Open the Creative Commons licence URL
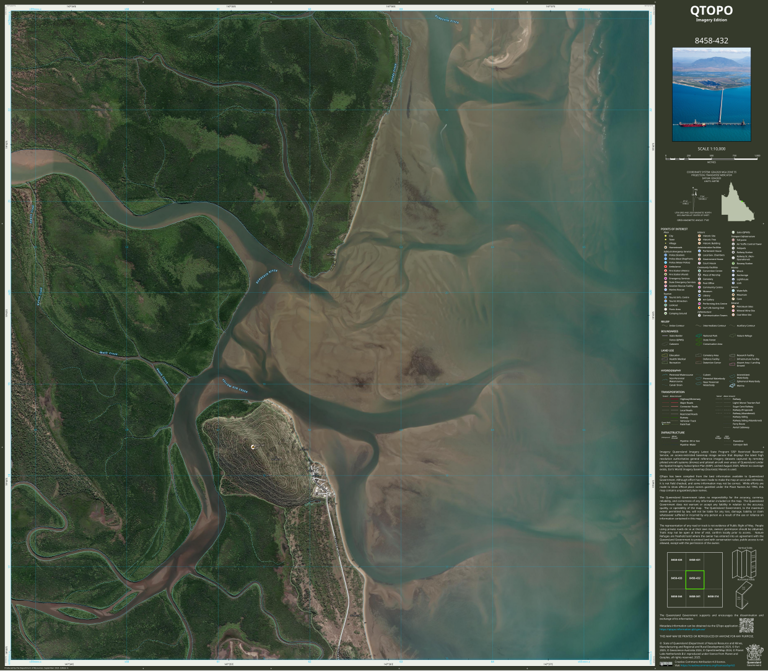 (708, 665)
